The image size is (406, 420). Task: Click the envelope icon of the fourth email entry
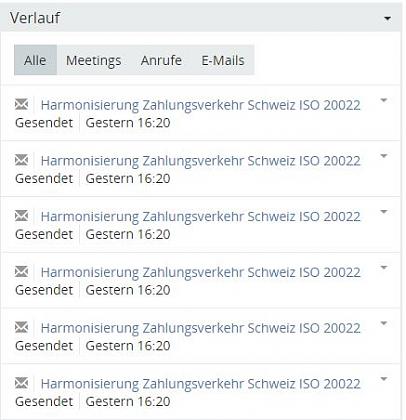click(x=22, y=271)
